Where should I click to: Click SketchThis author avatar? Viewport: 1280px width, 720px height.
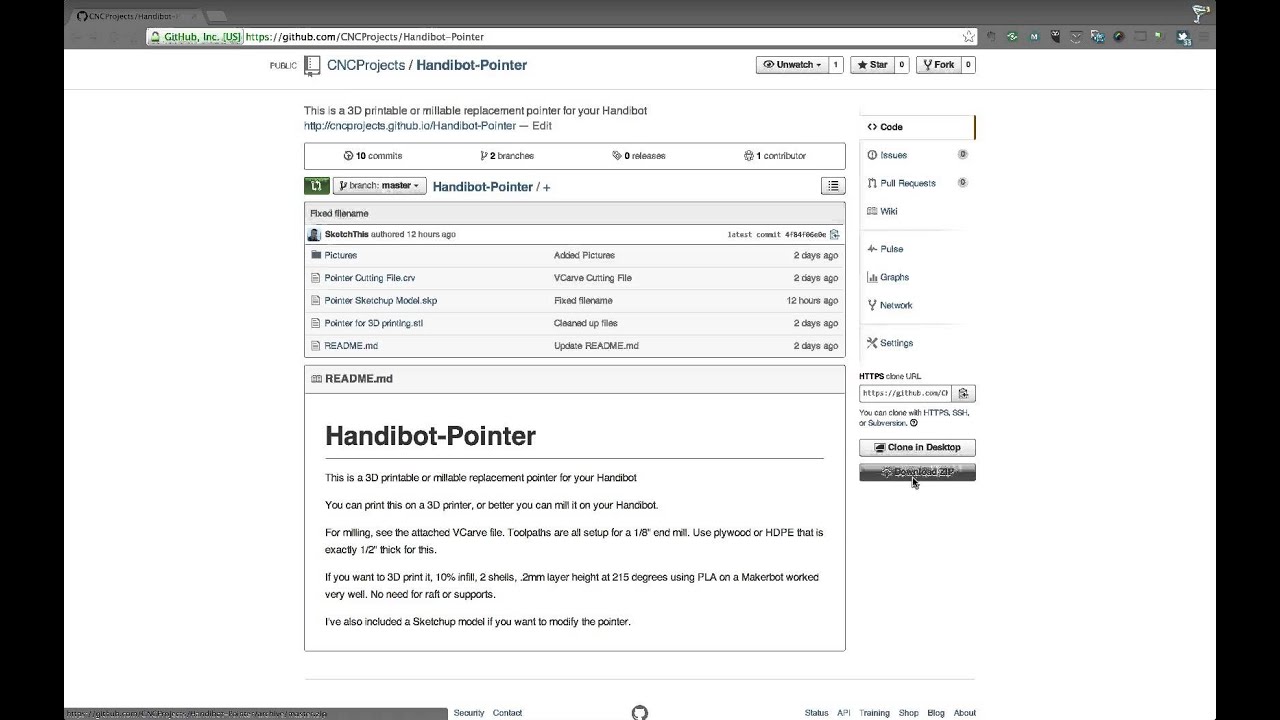314,234
